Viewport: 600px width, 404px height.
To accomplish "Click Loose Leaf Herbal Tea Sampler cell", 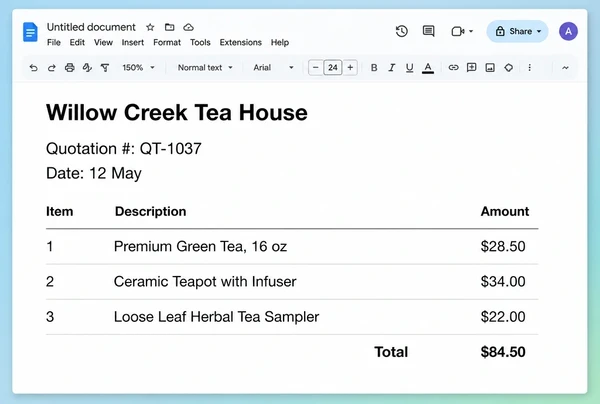I will pos(217,317).
